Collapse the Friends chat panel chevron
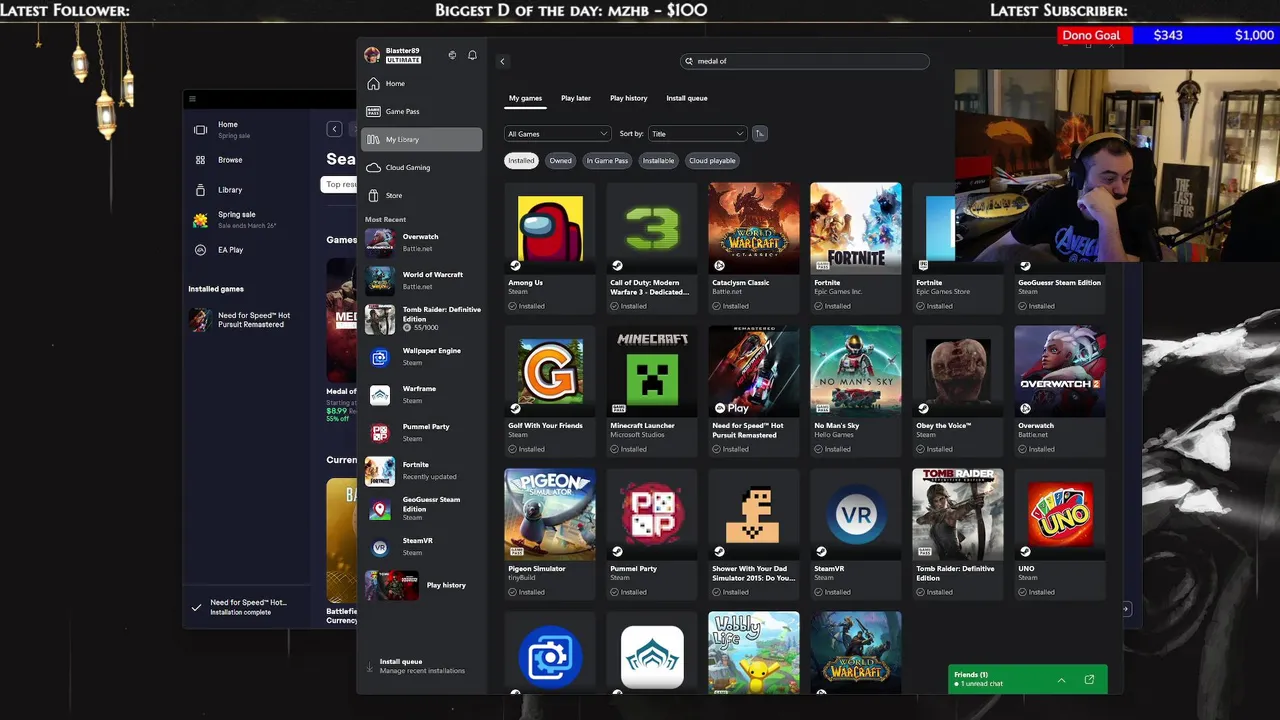Screen dimensions: 1280x720 click(1061, 680)
